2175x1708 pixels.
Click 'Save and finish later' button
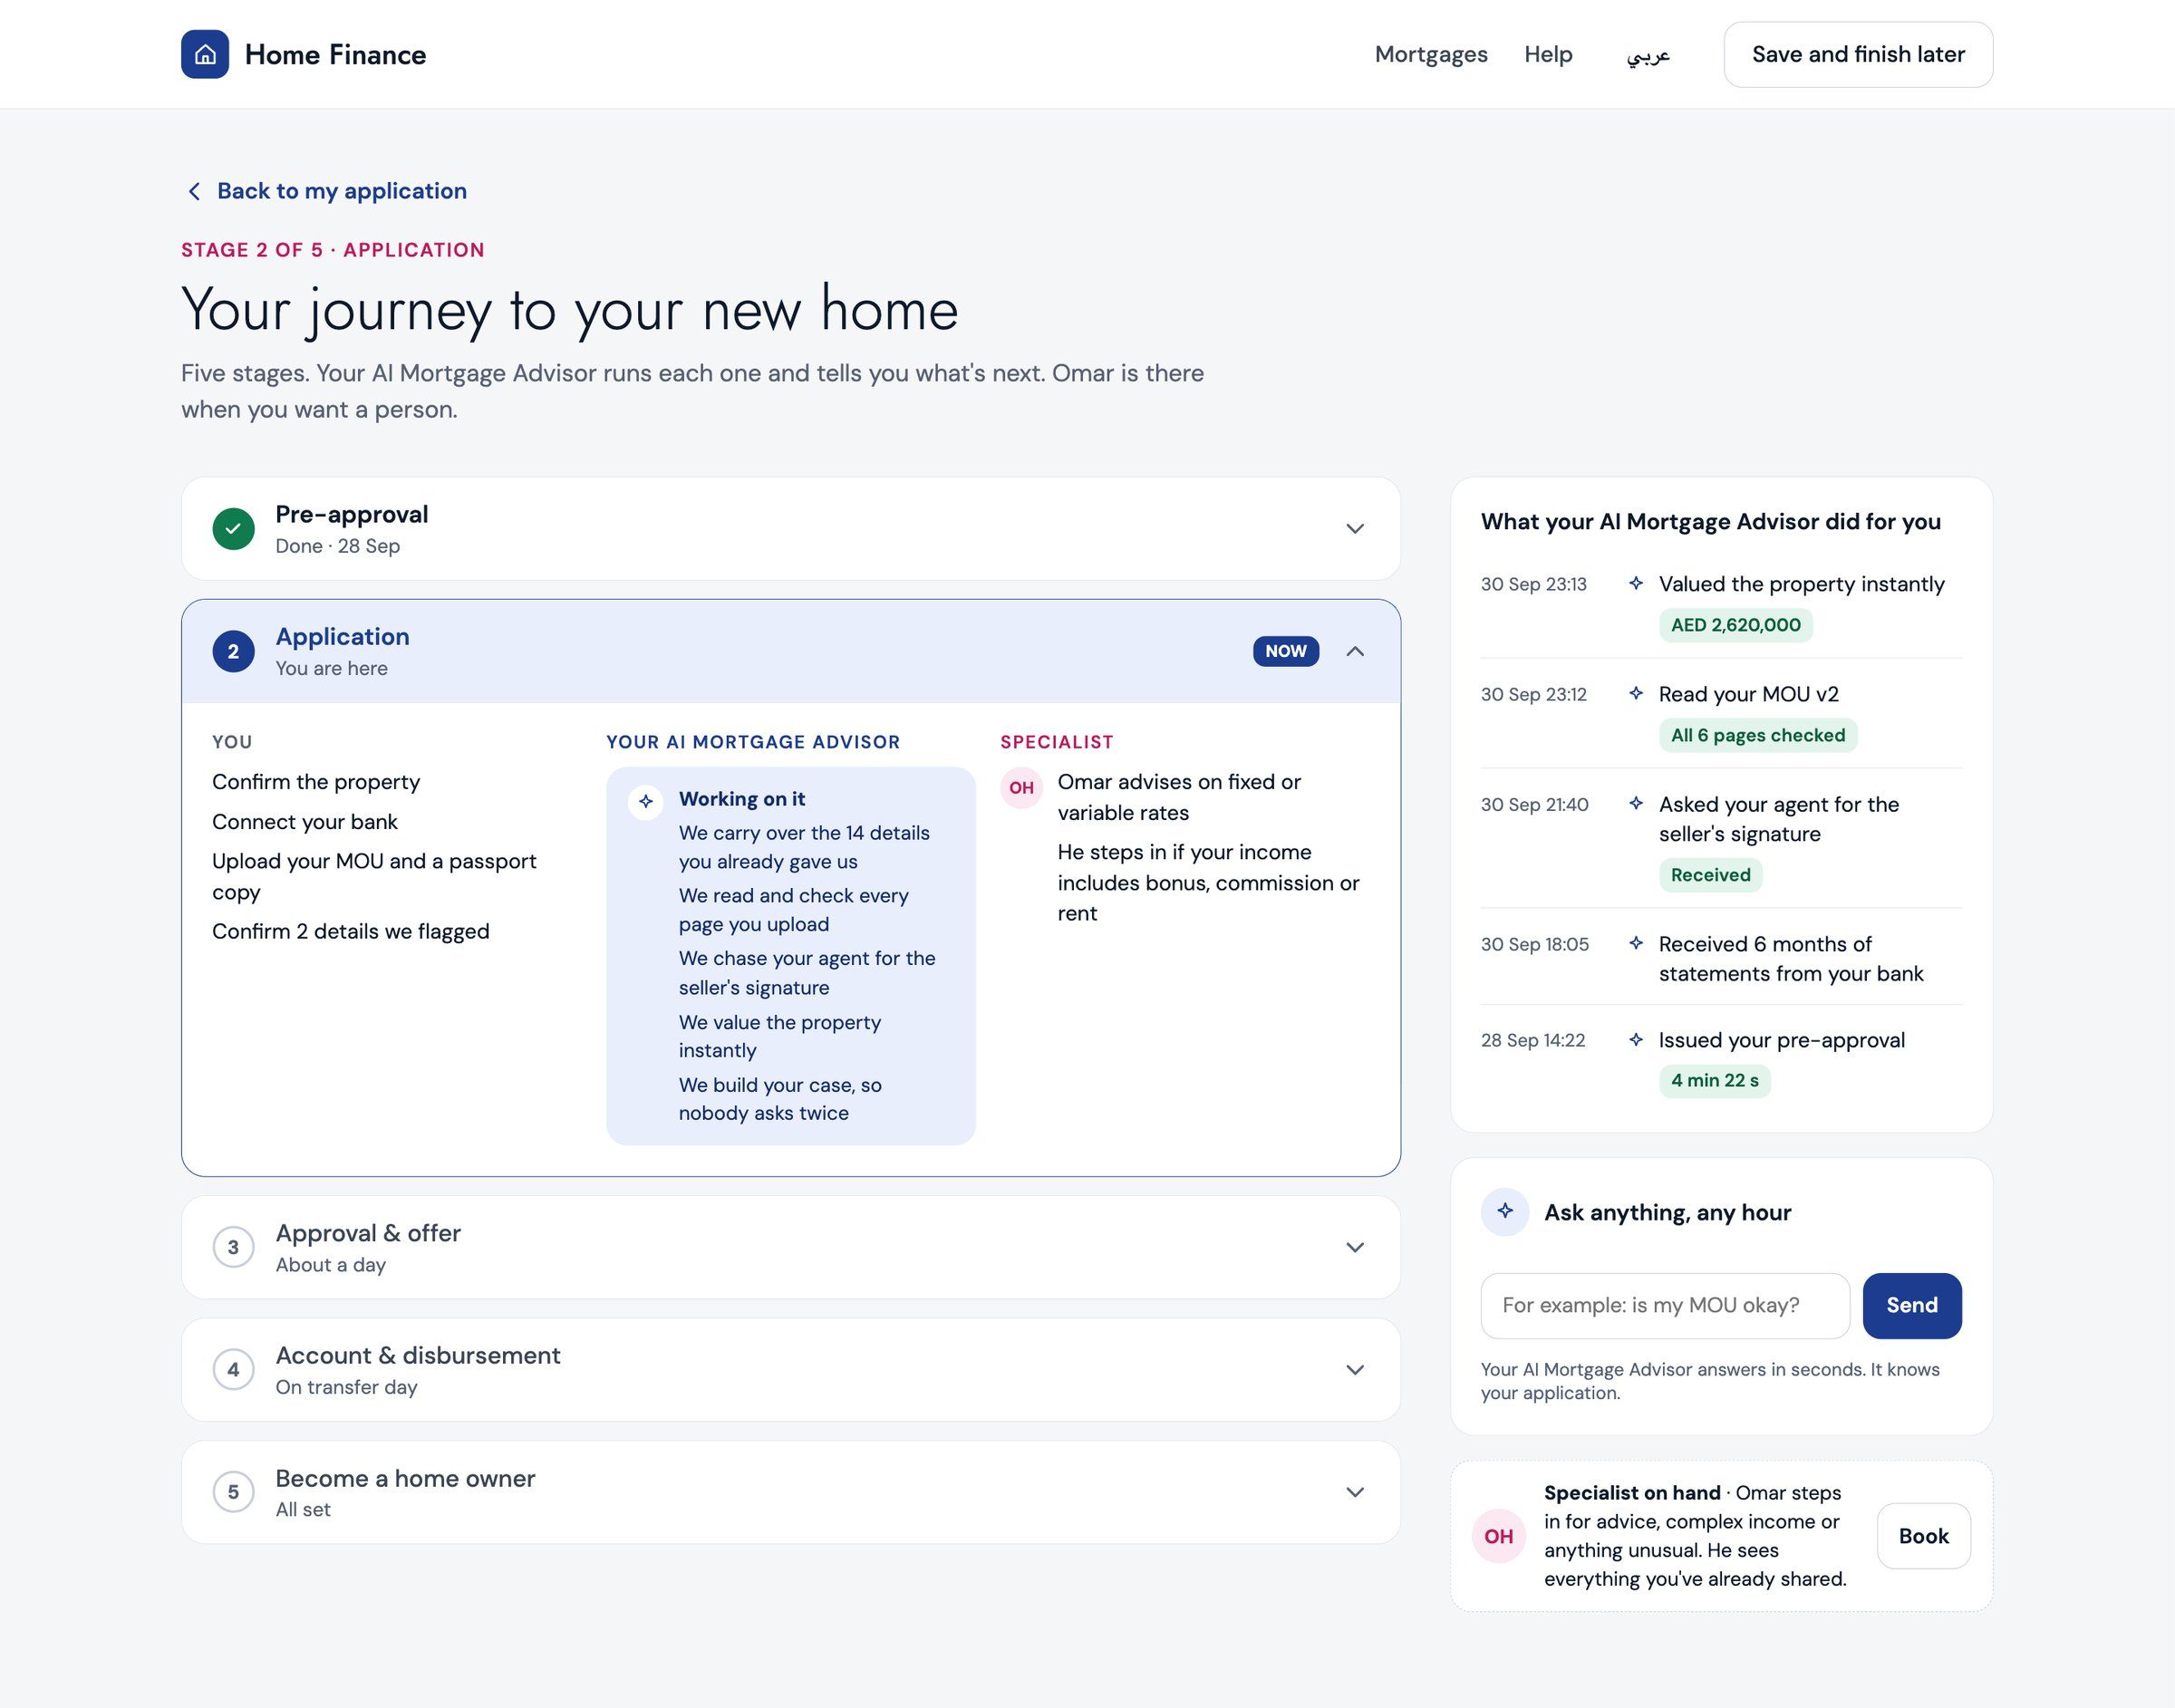click(1858, 54)
